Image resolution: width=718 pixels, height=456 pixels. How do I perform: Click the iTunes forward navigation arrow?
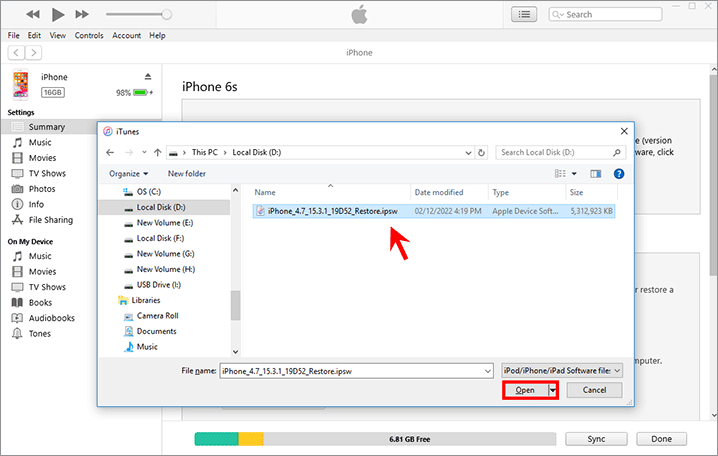33,53
